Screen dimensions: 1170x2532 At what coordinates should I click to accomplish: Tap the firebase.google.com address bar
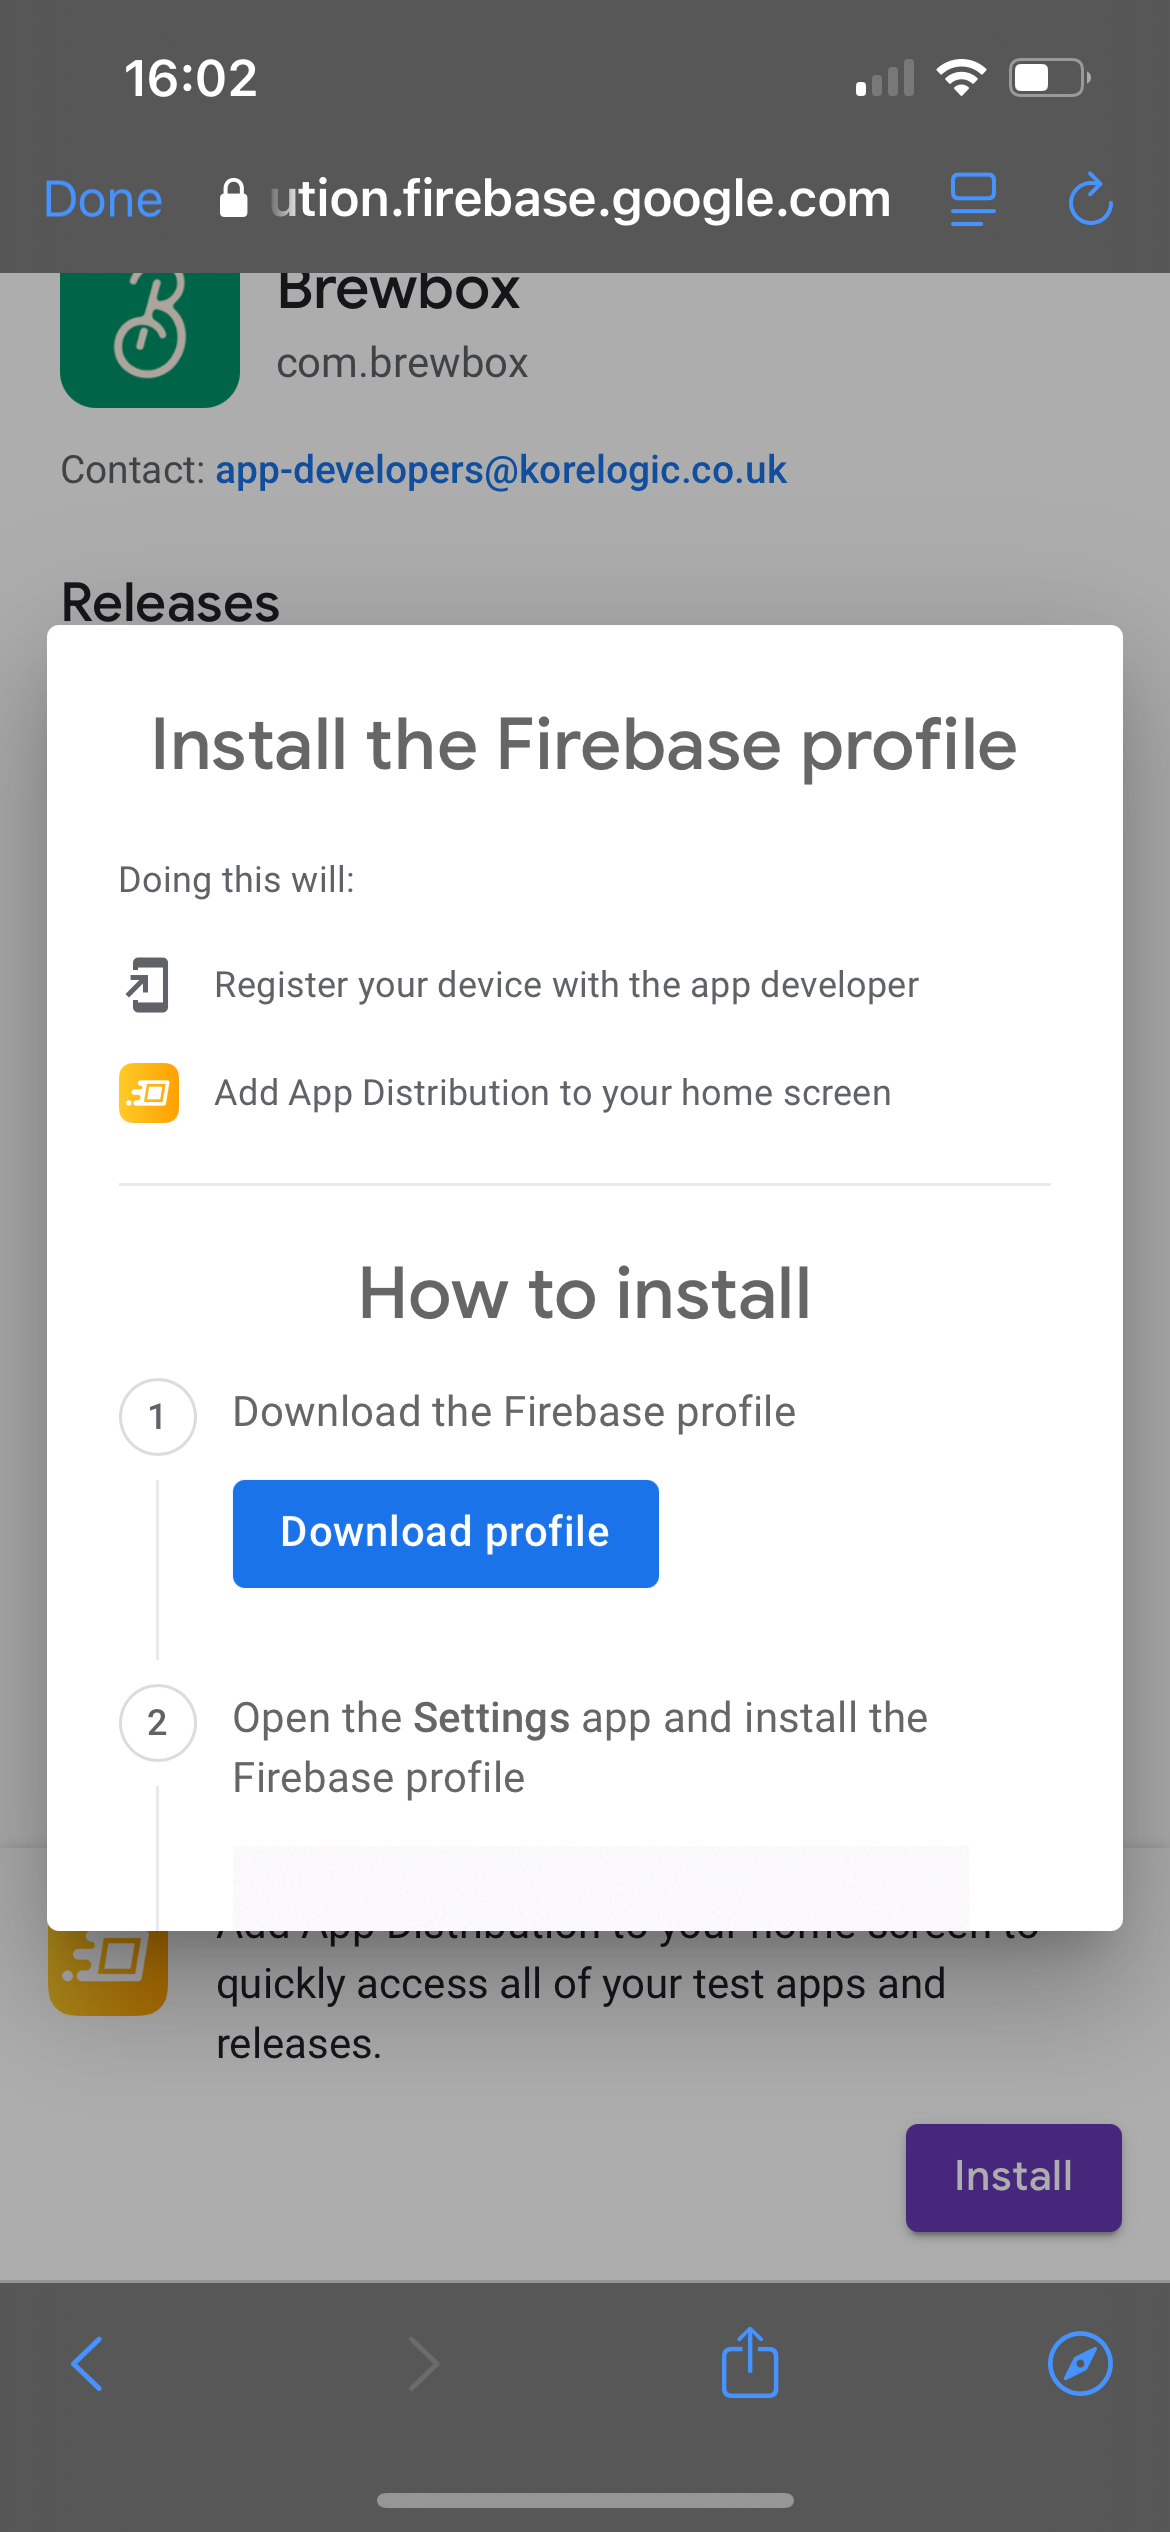tap(580, 199)
